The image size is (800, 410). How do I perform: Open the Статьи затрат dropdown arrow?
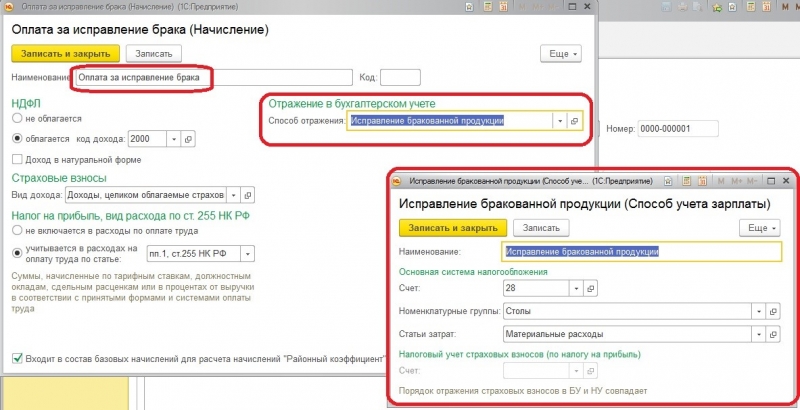tap(761, 334)
